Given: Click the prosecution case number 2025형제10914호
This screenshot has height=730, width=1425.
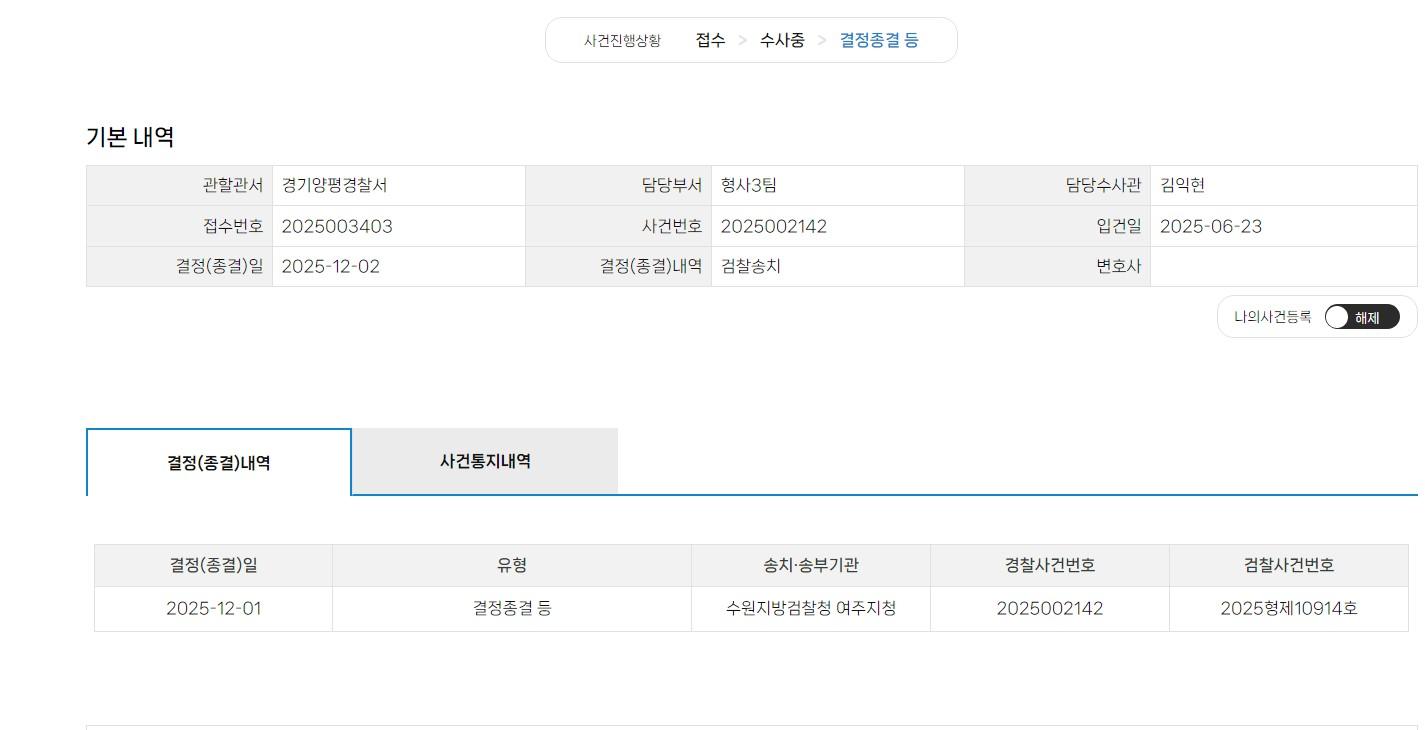Looking at the screenshot, I should 1288,608.
